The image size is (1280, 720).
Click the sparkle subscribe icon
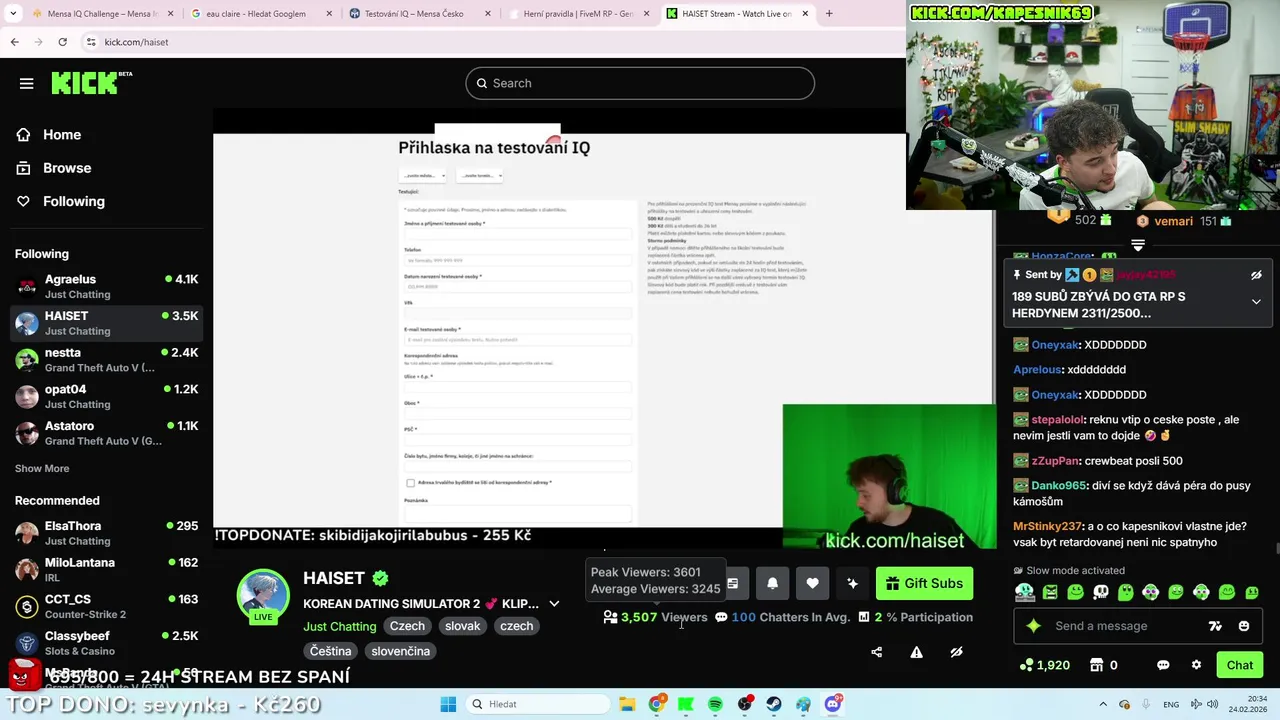point(852,583)
